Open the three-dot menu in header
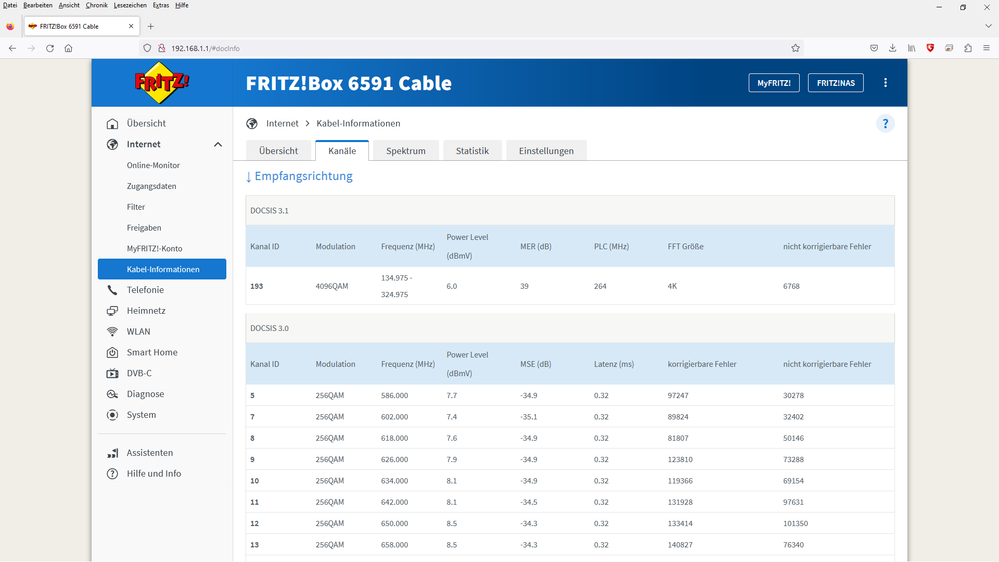The width and height of the screenshot is (999, 562). (885, 83)
